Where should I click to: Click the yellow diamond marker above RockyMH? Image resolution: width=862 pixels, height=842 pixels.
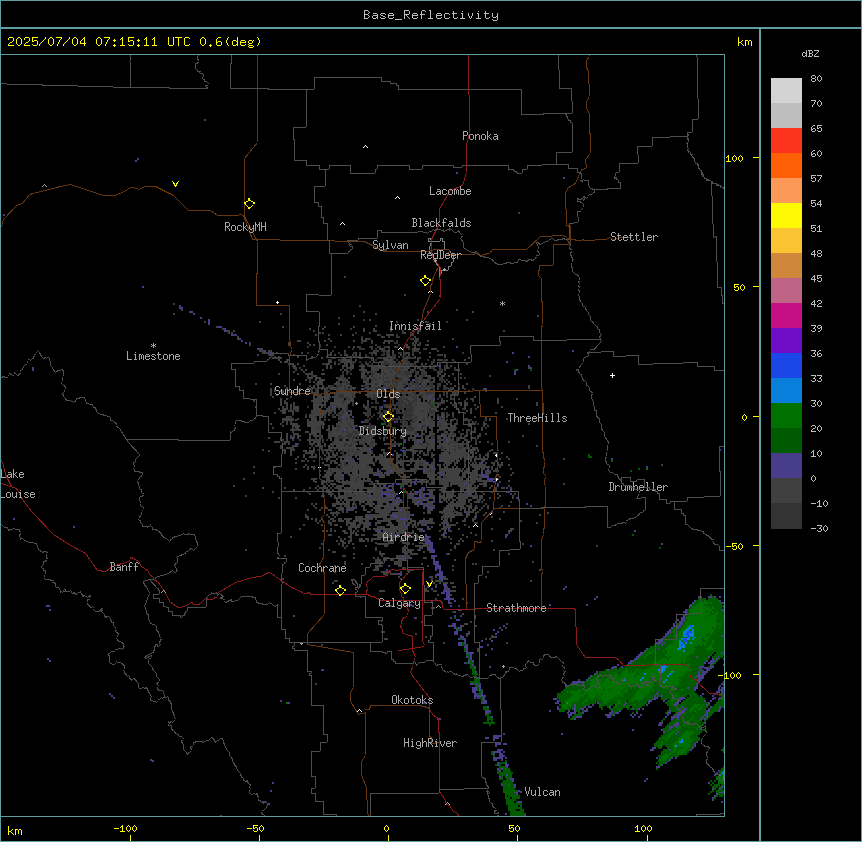point(249,204)
